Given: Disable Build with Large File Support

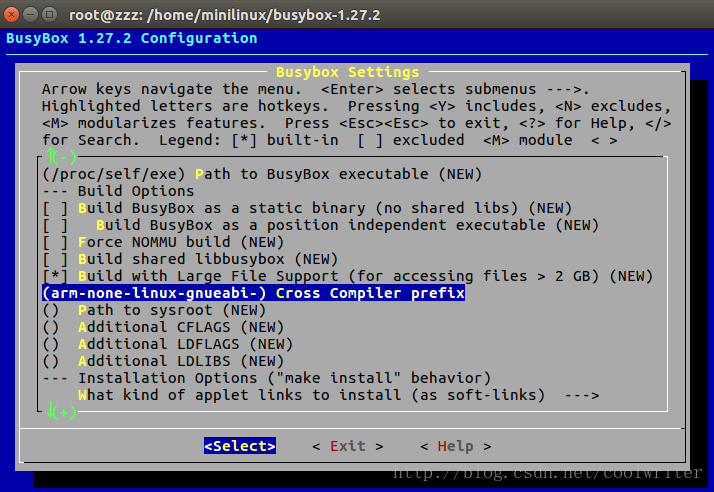Looking at the screenshot, I should pos(348,276).
